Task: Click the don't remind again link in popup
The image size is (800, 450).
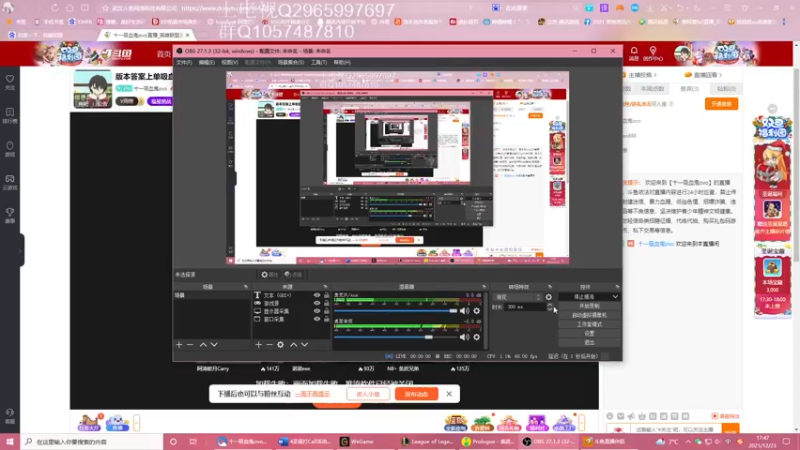Action: (x=312, y=394)
